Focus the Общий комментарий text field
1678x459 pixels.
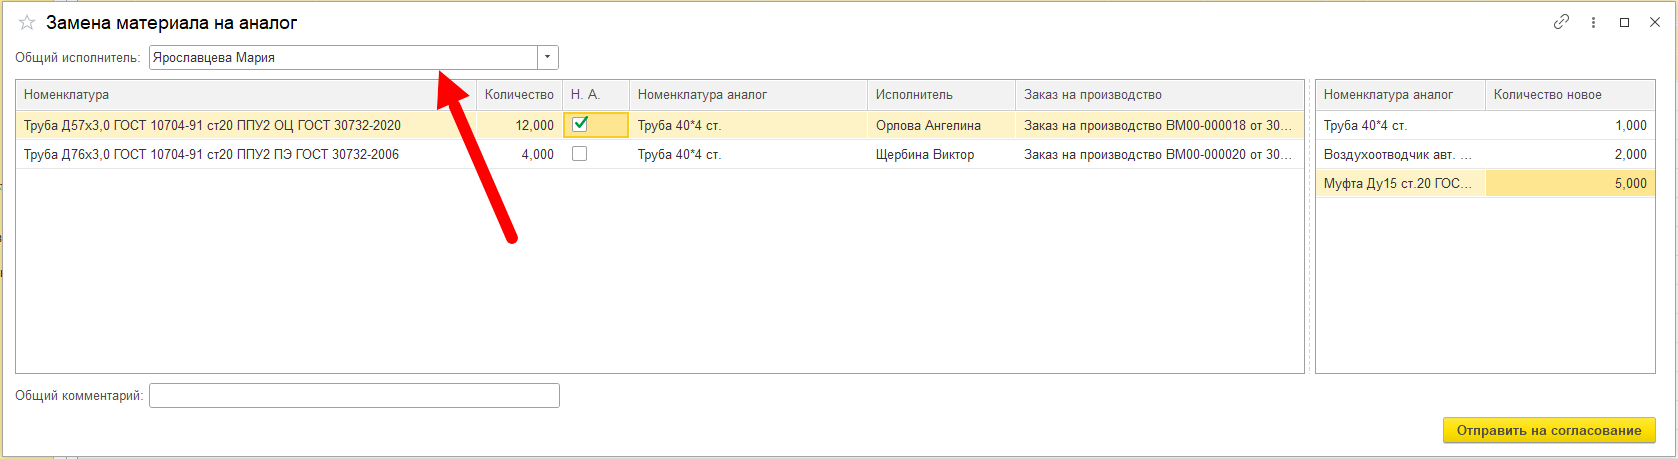click(354, 396)
